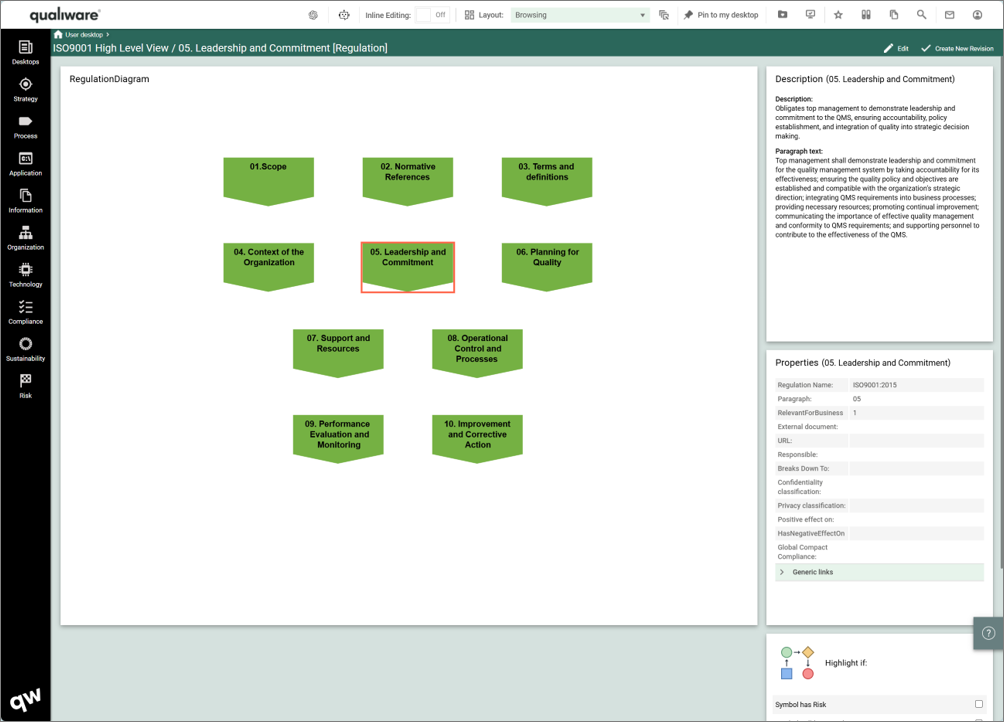The height and width of the screenshot is (722, 1004).
Task: Click the star favorite icon in the toolbar
Action: 838,15
